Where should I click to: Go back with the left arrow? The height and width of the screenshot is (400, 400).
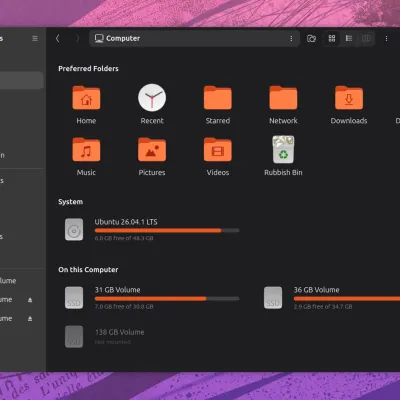pyautogui.click(x=58, y=38)
